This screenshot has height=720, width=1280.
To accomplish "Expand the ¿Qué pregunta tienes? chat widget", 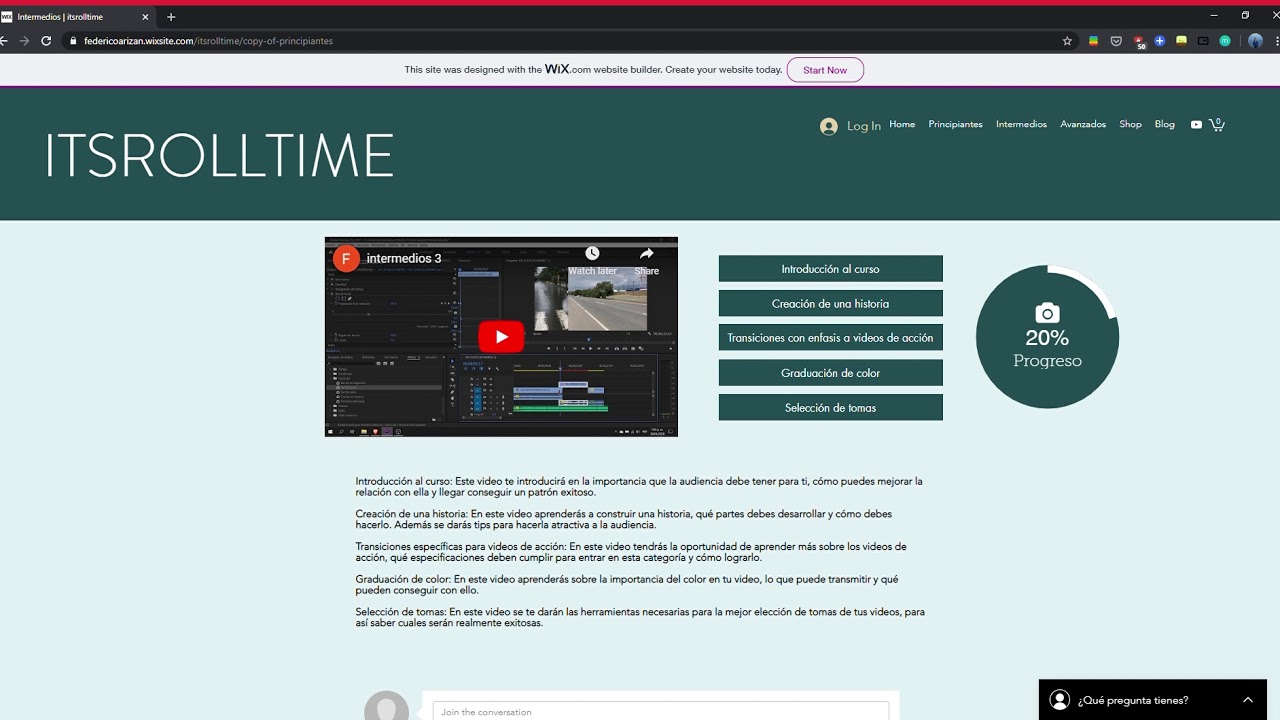I will pyautogui.click(x=1247, y=700).
